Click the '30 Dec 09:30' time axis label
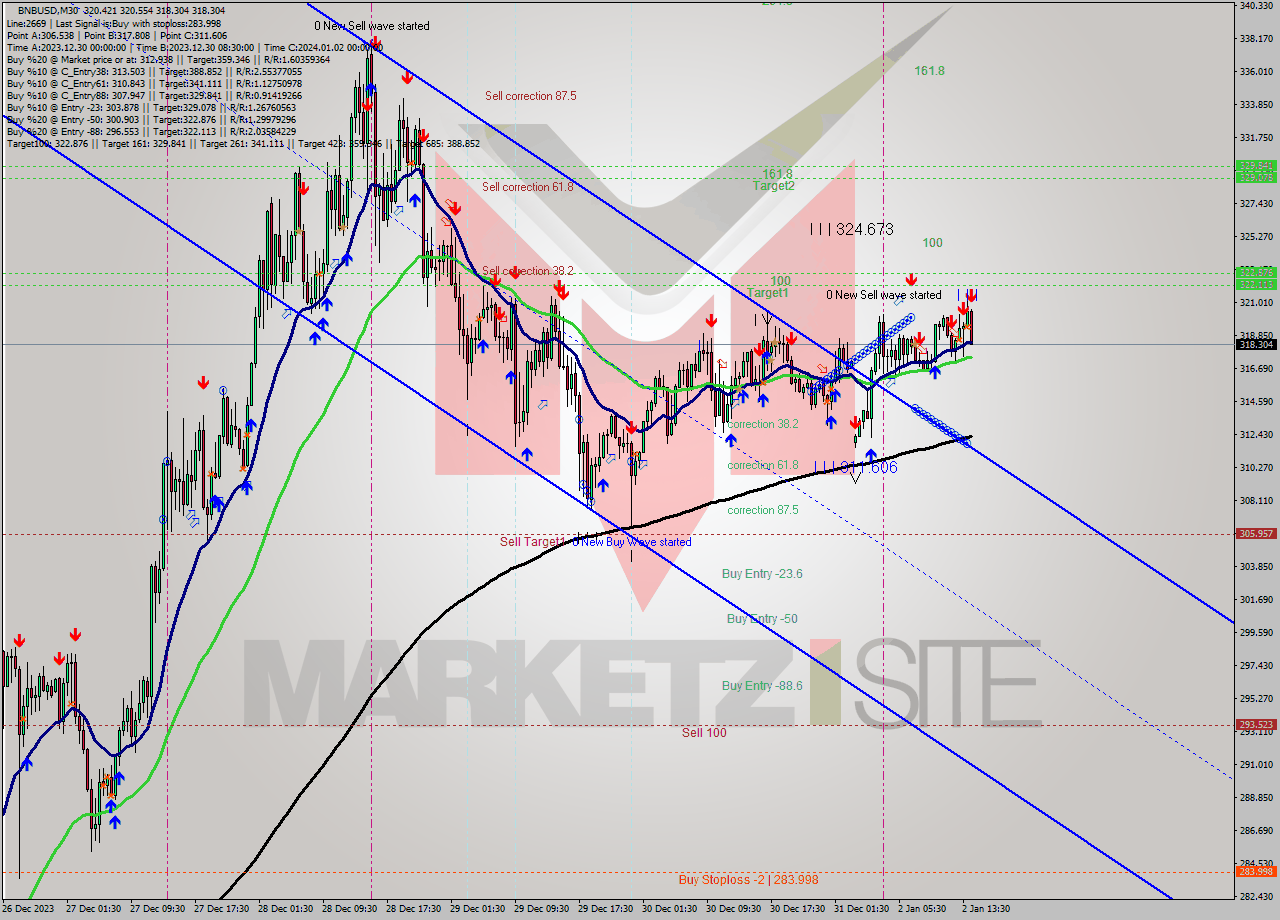This screenshot has height=920, width=1280. (x=735, y=909)
